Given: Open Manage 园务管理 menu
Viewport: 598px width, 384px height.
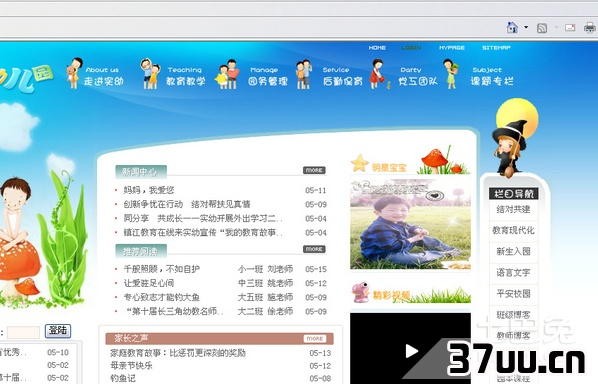Looking at the screenshot, I should pyautogui.click(x=268, y=76).
